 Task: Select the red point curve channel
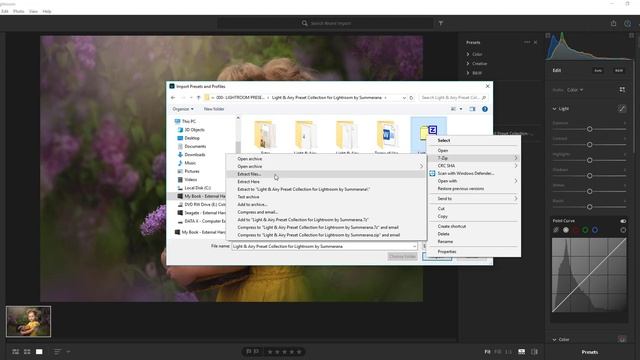(x=576, y=230)
